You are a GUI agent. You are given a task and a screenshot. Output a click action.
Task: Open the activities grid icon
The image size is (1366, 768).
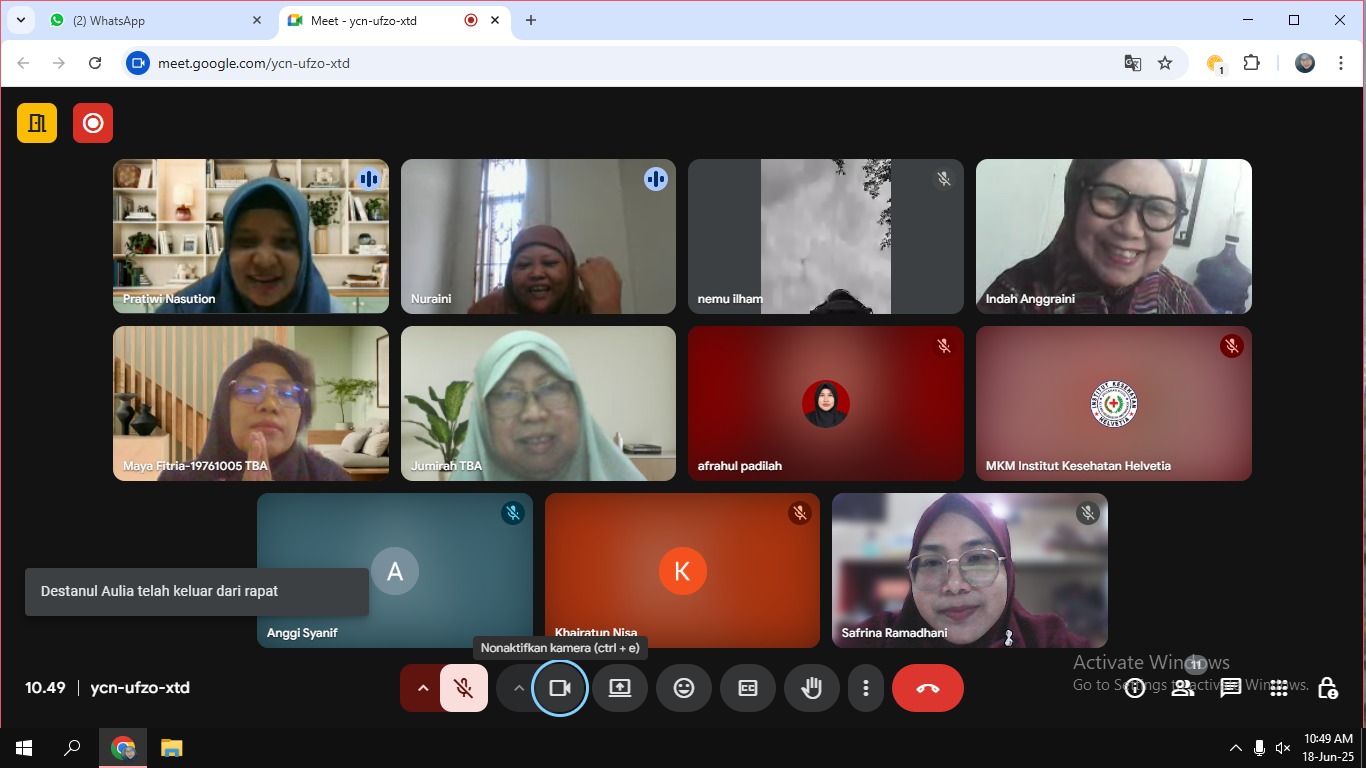1279,688
